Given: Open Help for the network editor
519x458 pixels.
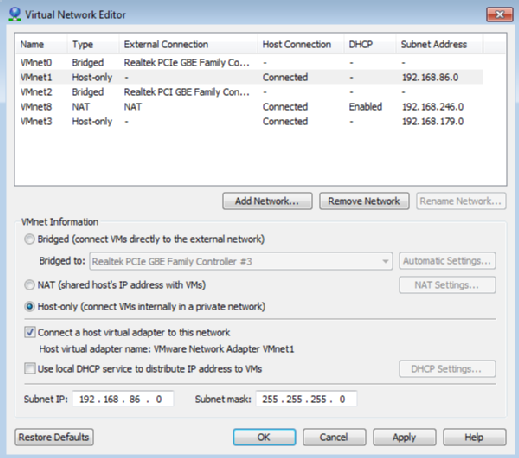Looking at the screenshot, I should tap(474, 437).
